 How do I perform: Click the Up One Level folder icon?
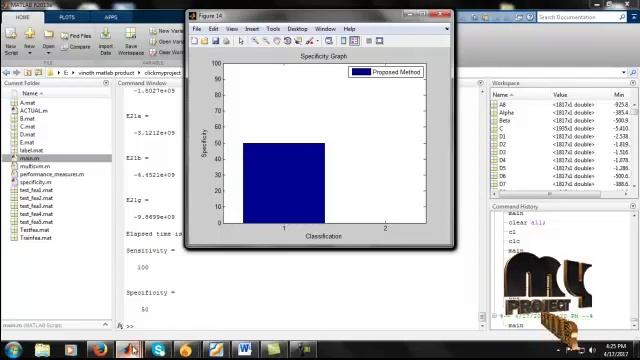28,73
